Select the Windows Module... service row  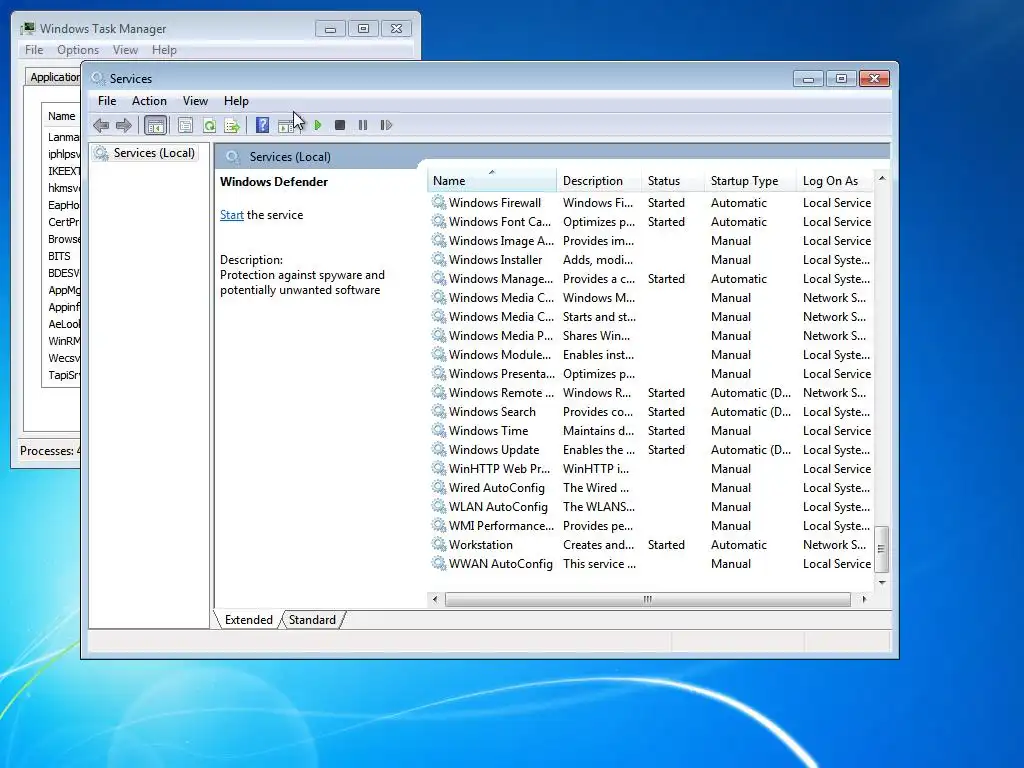pyautogui.click(x=651, y=355)
